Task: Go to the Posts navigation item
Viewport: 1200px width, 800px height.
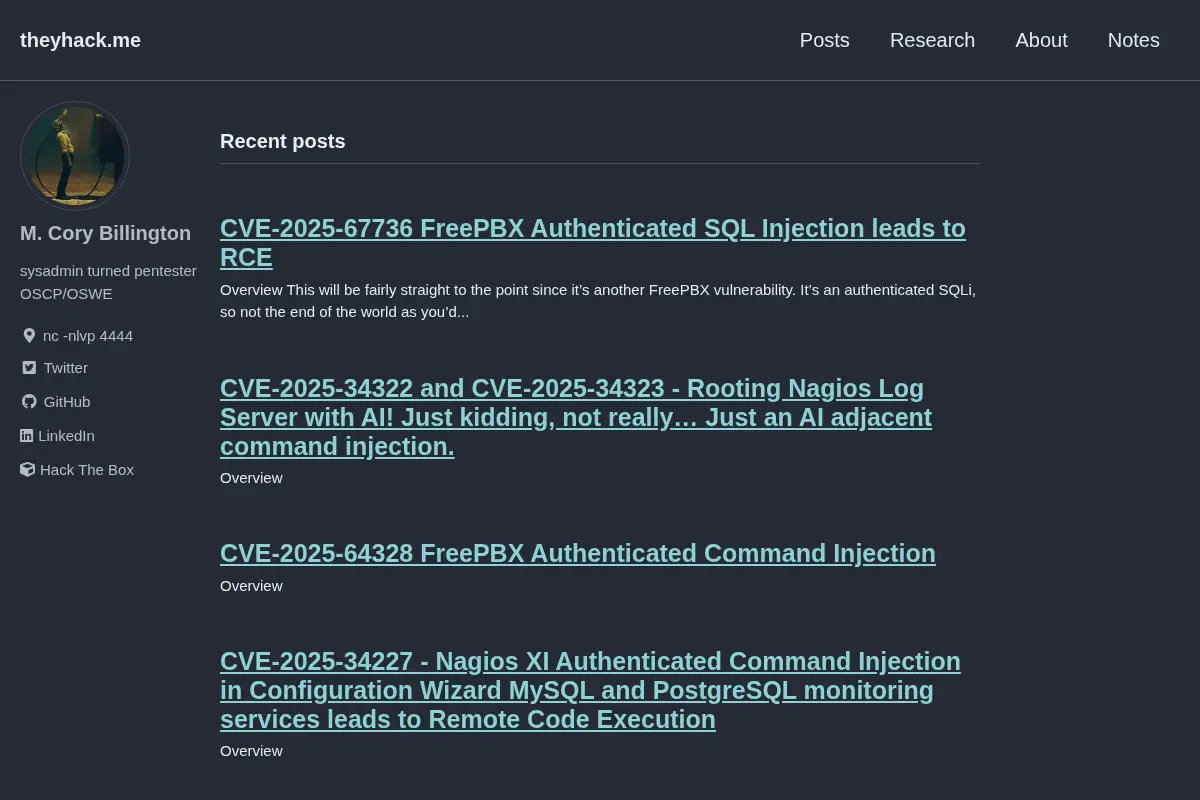Action: [825, 40]
